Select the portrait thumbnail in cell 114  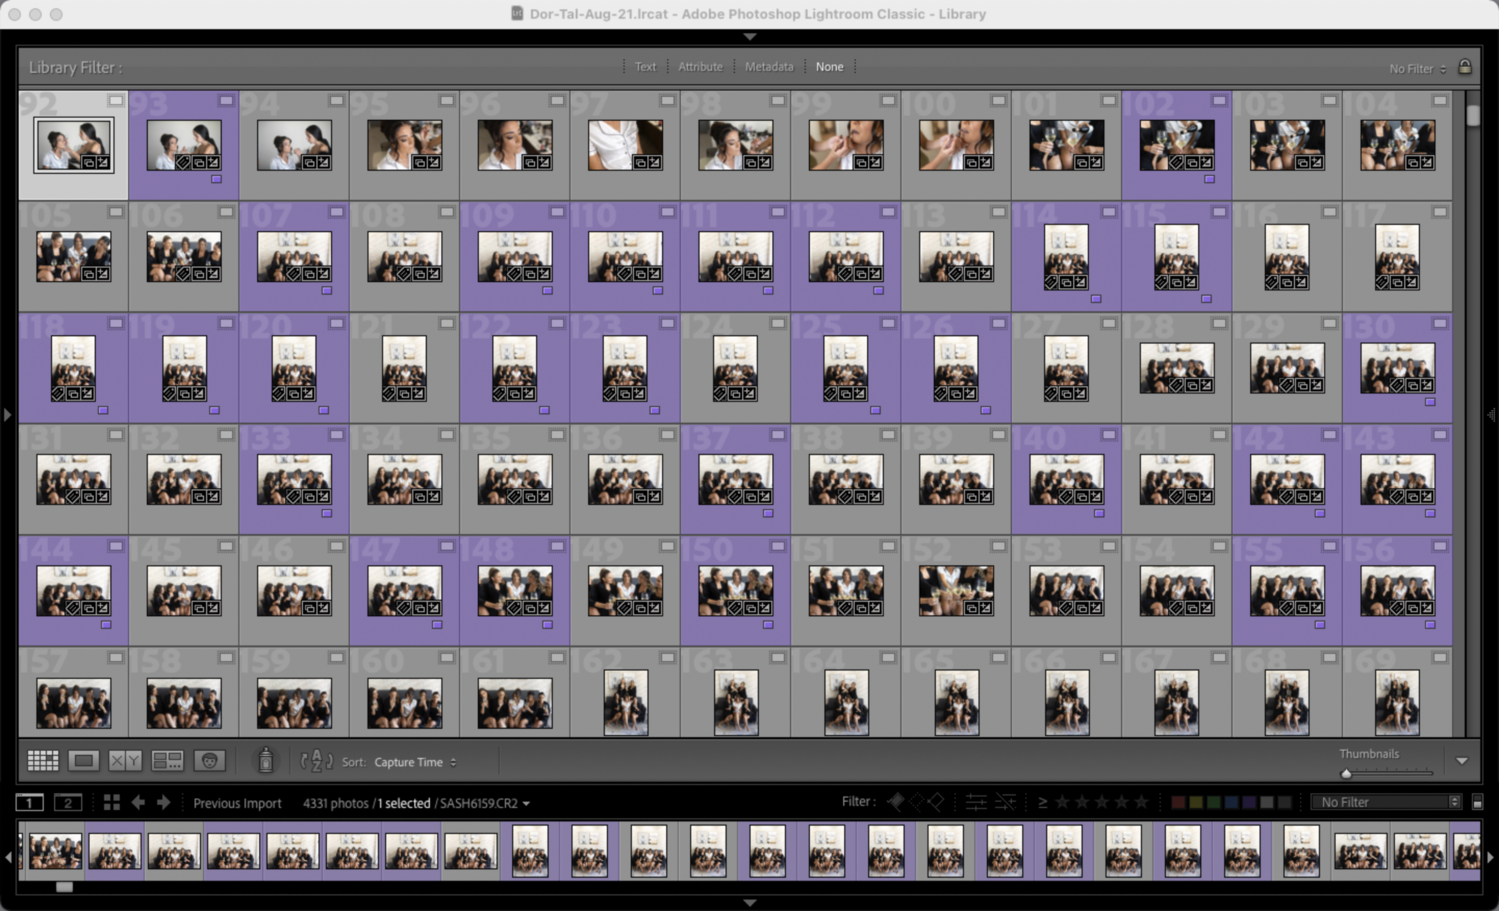pos(1066,257)
